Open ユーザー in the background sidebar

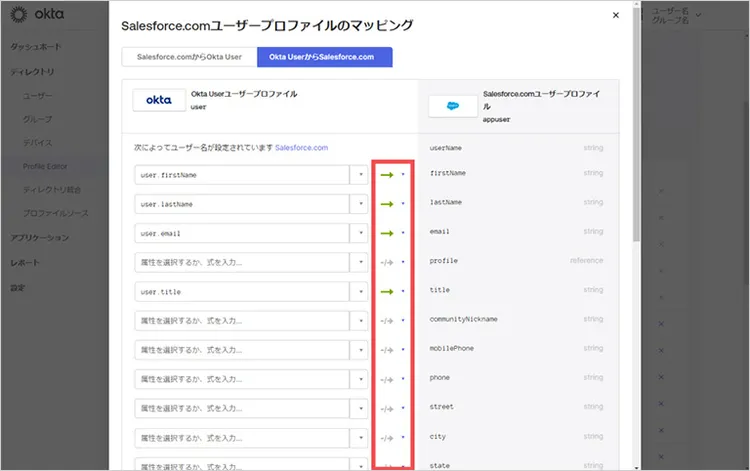pos(38,96)
